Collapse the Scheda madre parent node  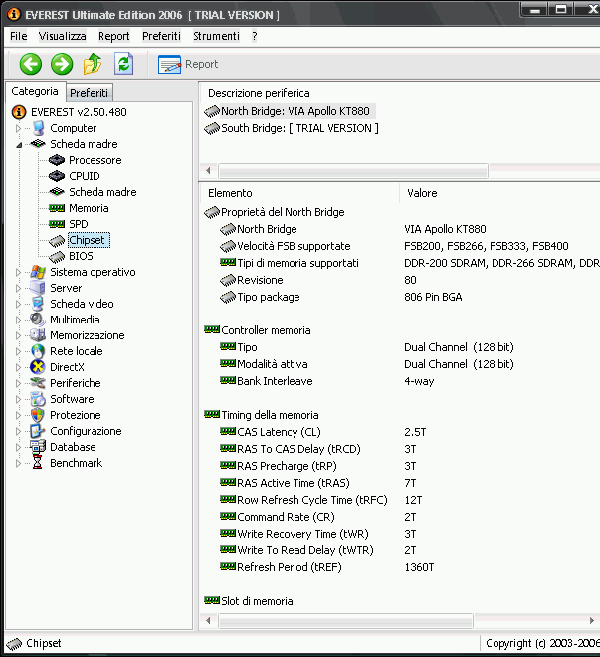click(19, 145)
